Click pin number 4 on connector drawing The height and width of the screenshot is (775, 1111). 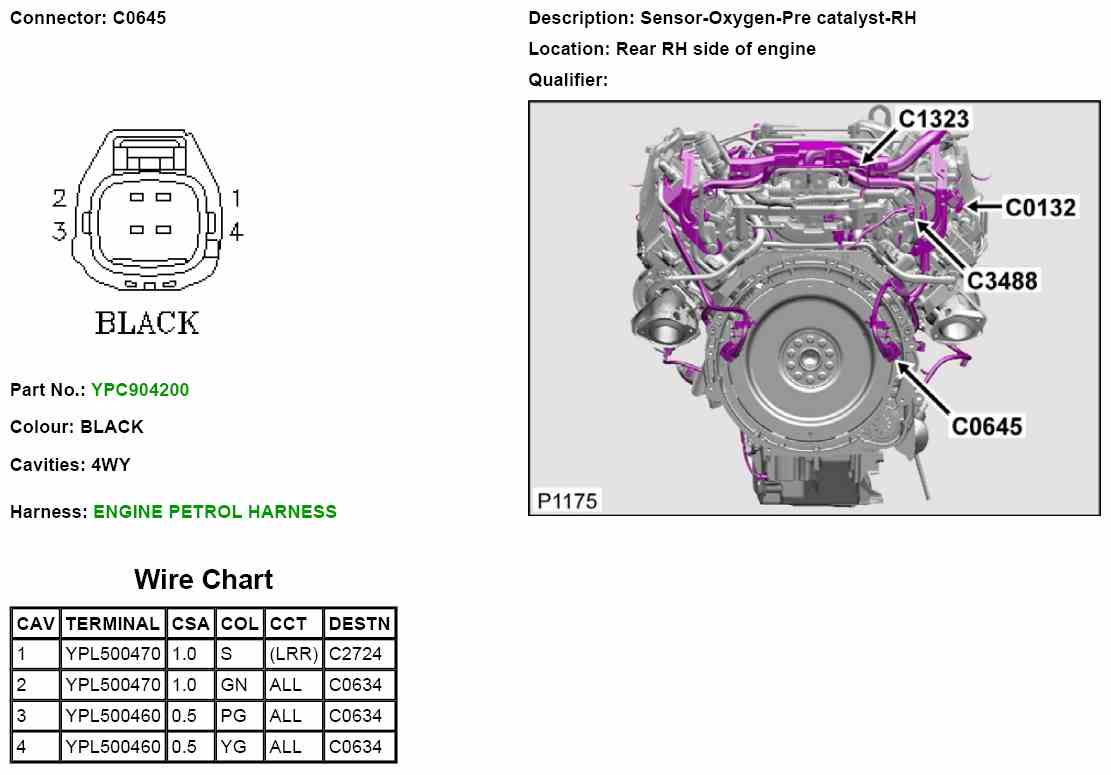[x=236, y=232]
